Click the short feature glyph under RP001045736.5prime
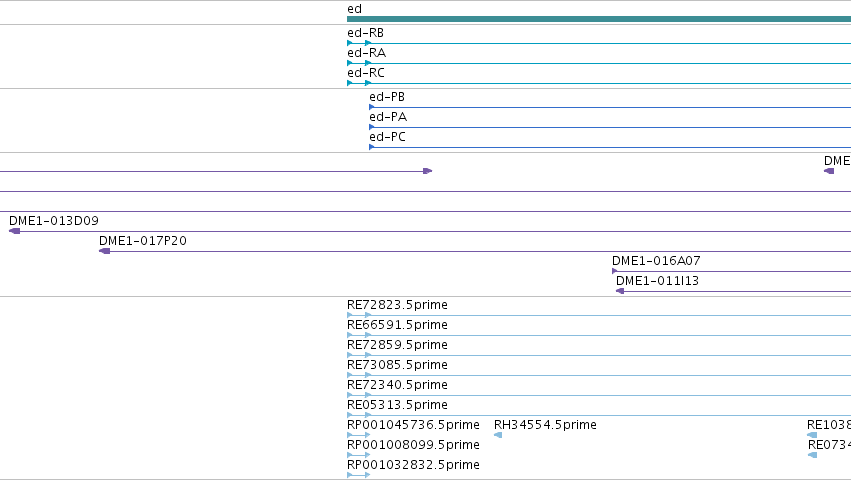Image resolution: width=851 pixels, height=480 pixels. point(359,435)
